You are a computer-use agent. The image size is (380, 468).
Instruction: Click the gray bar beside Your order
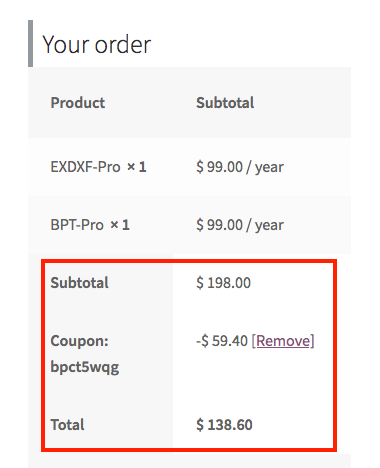(x=30, y=43)
